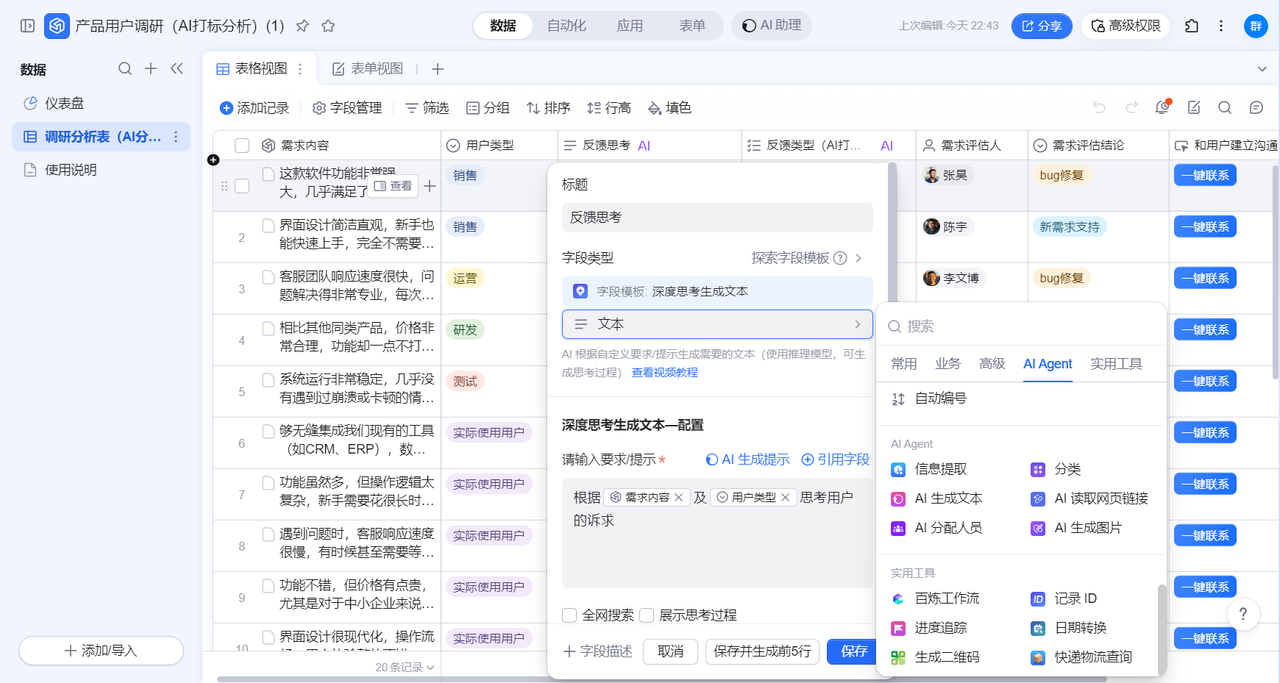The width and height of the screenshot is (1280, 683).
Task: Select the 百炼工作流 tool icon
Action: click(x=898, y=599)
